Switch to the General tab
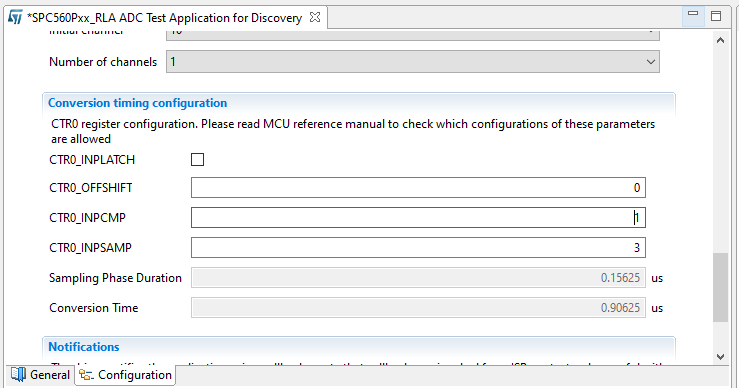Image resolution: width=739 pixels, height=388 pixels. pyautogui.click(x=41, y=375)
